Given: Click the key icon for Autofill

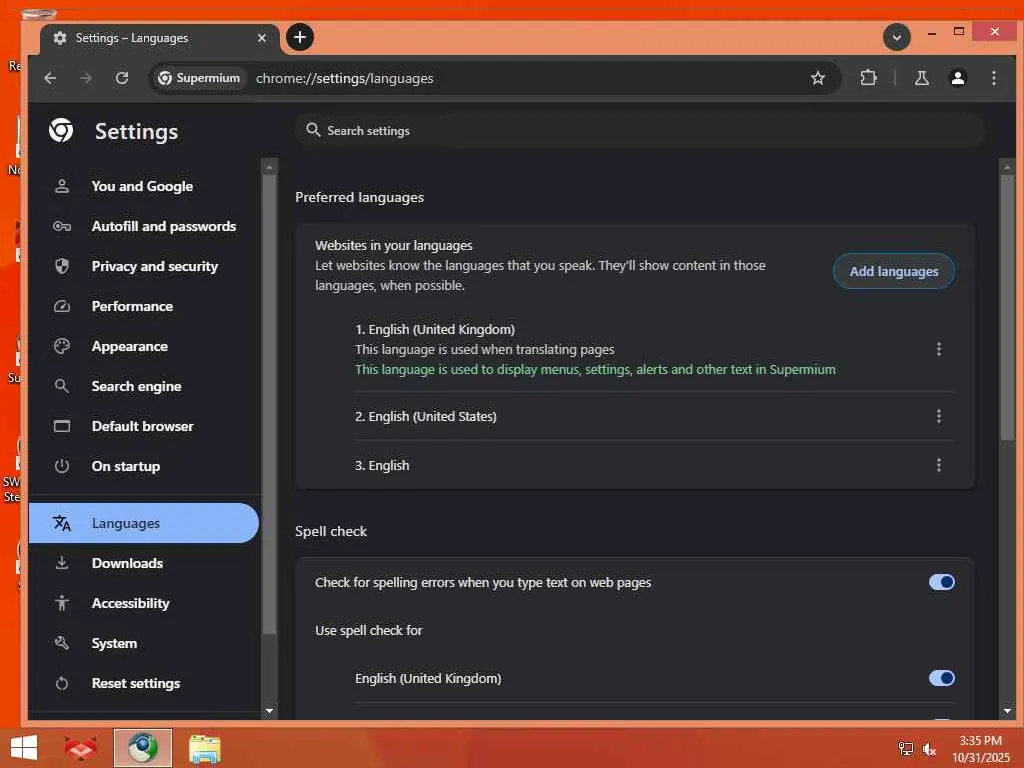Looking at the screenshot, I should [x=62, y=226].
